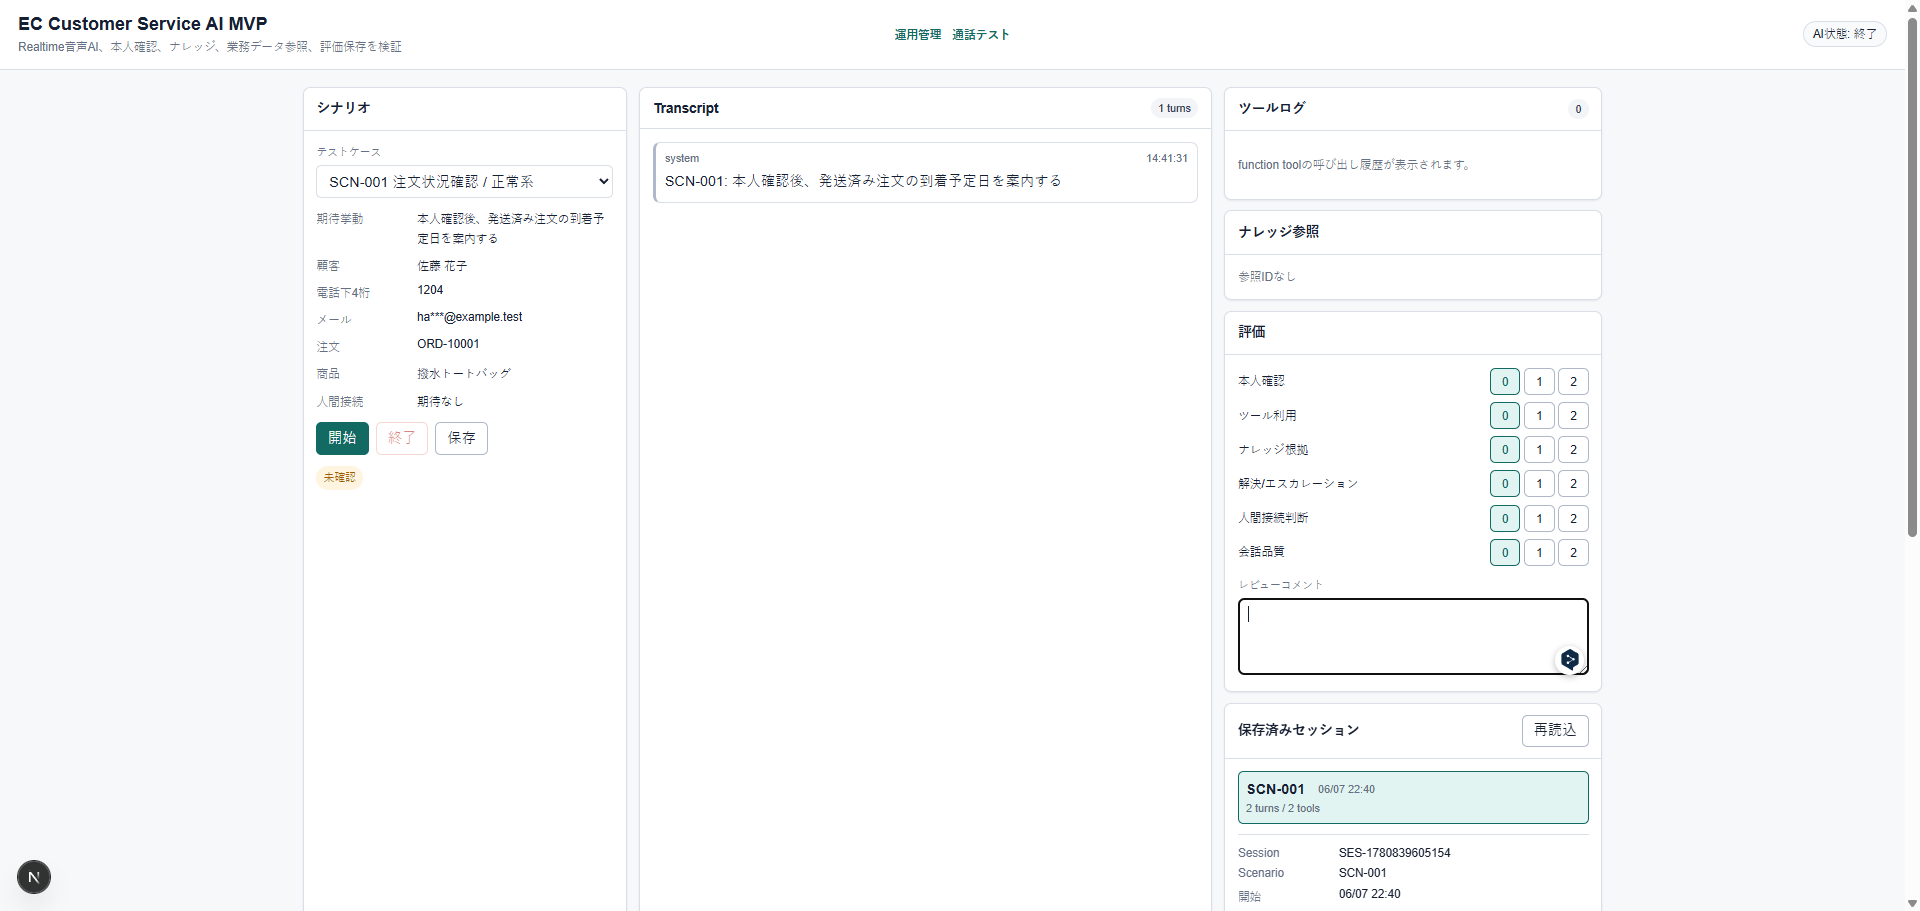Click the EC Customer Service AI MVP title

143,24
